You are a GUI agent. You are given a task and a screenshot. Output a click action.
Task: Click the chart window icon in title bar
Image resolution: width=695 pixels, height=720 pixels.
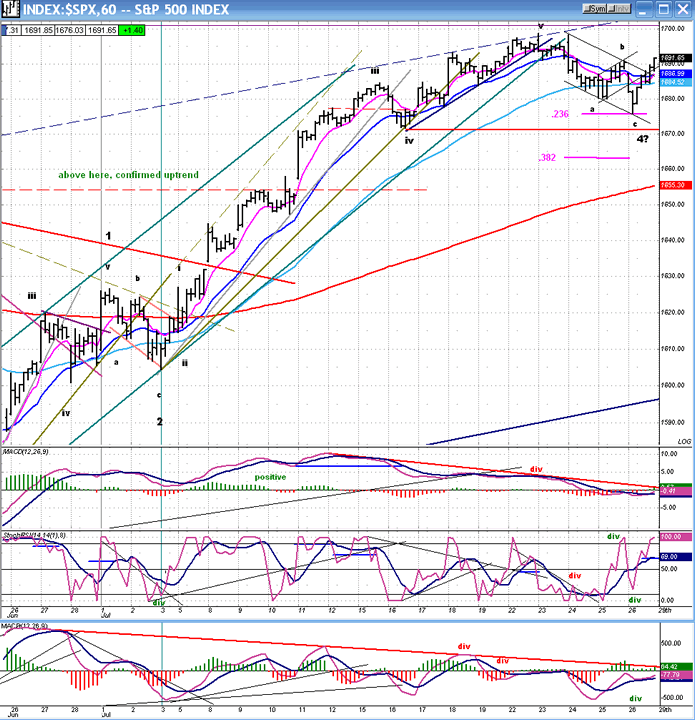pyautogui.click(x=10, y=9)
